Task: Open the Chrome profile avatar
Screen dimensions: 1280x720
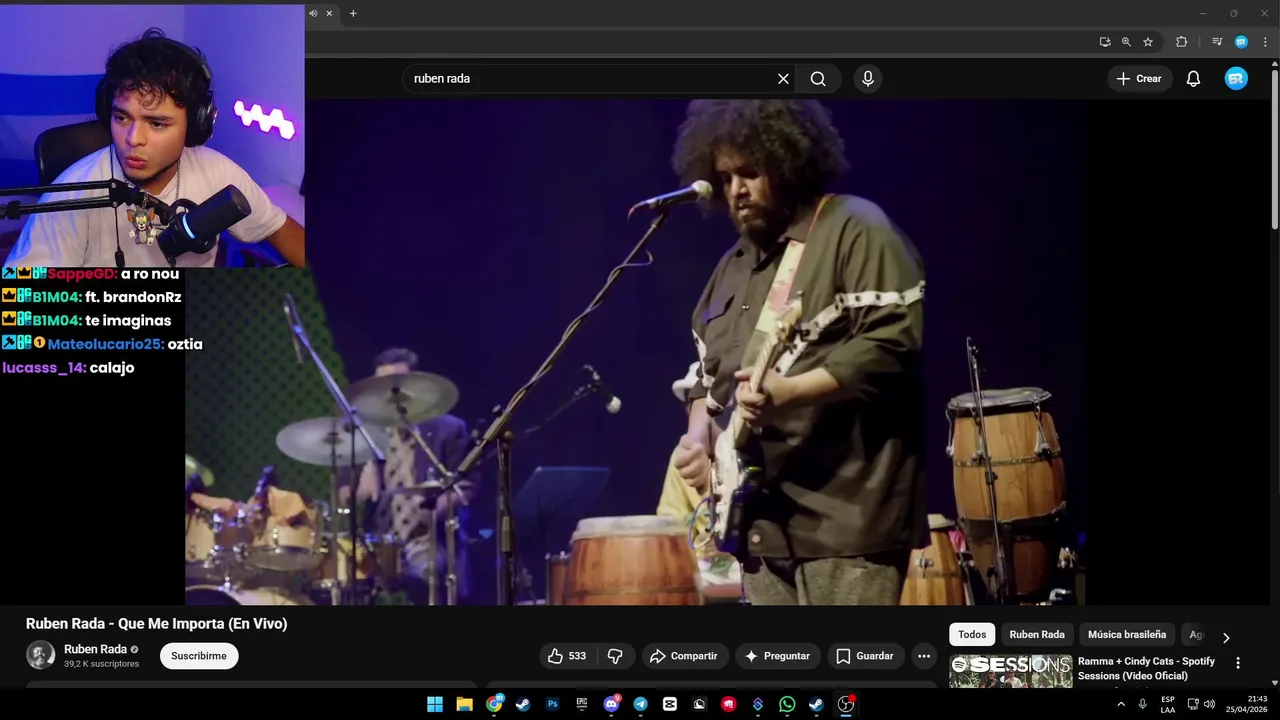Action: coord(1241,42)
